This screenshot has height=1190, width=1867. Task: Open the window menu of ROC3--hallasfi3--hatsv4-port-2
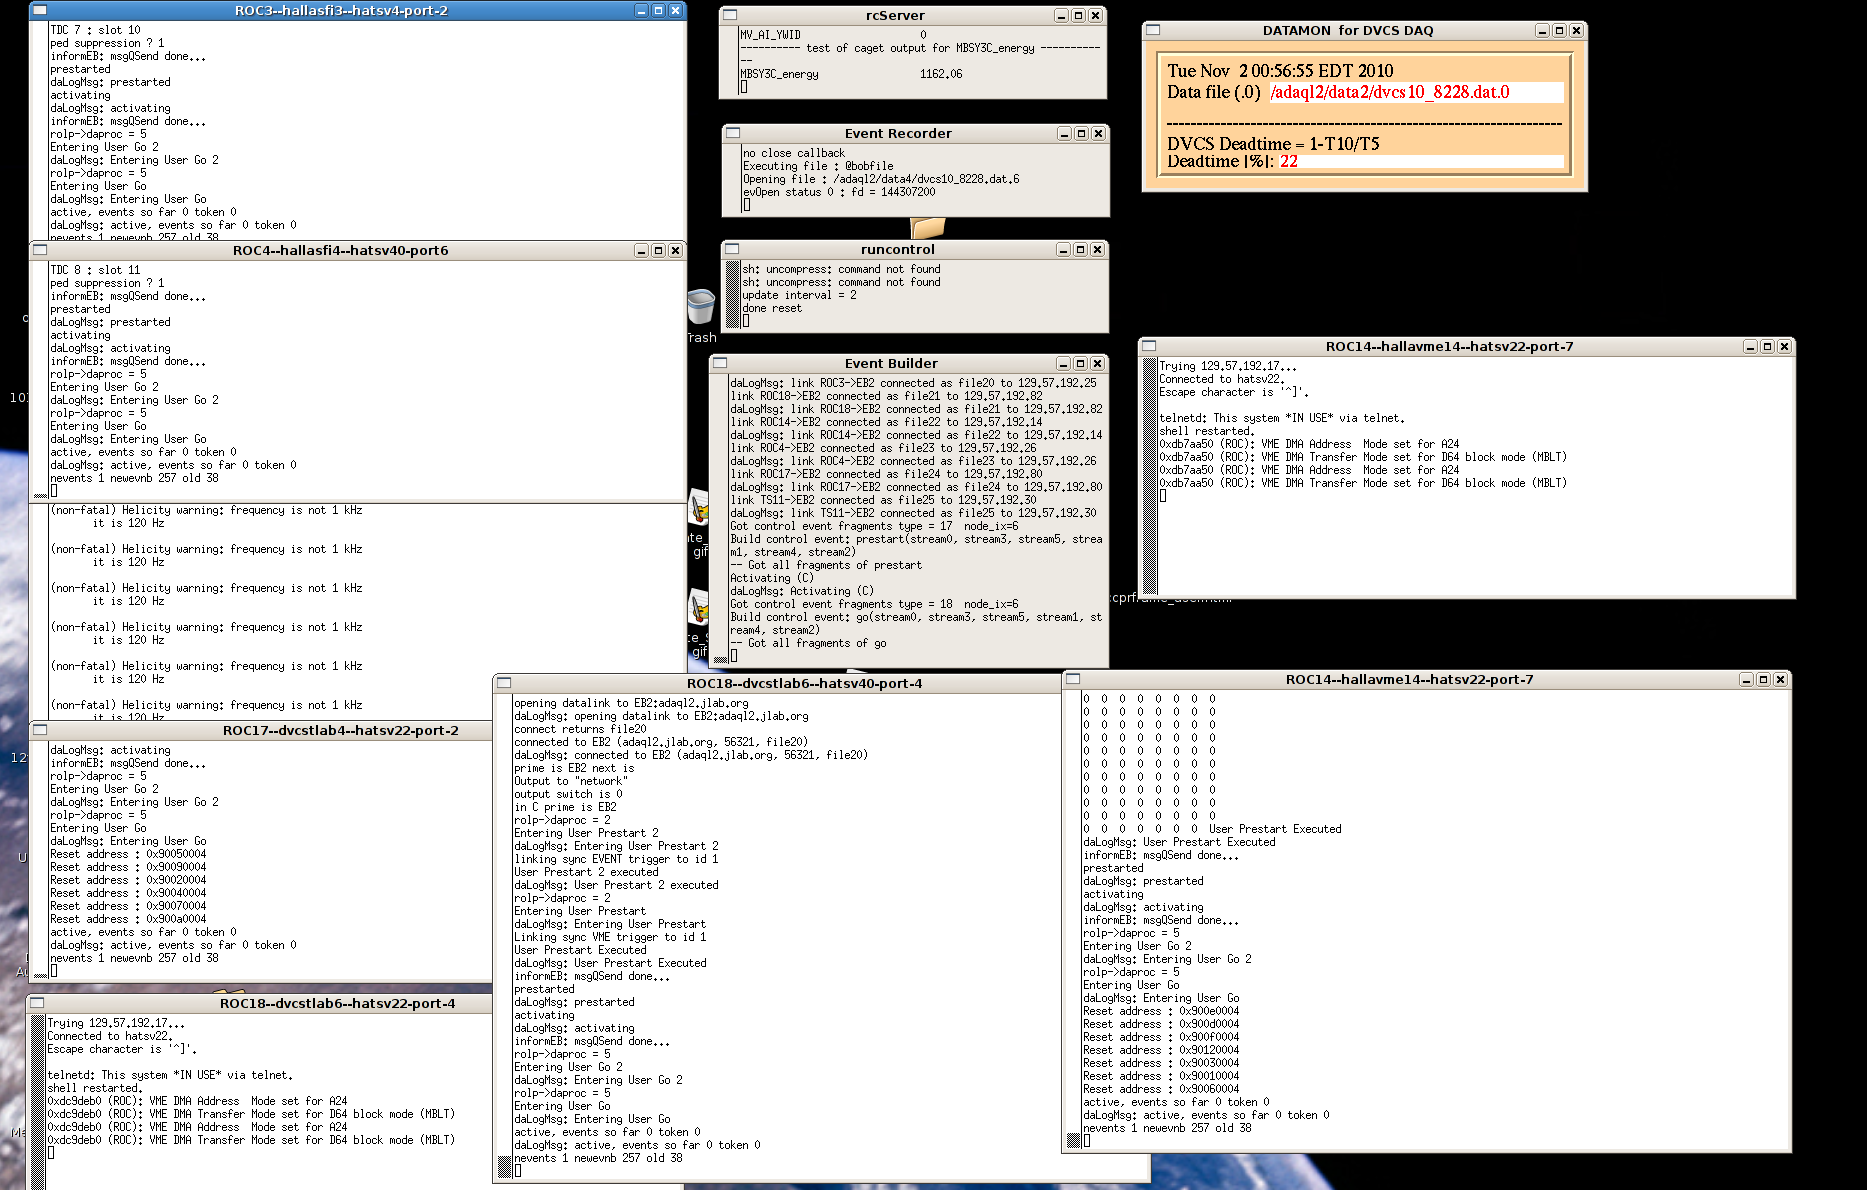pyautogui.click(x=39, y=10)
